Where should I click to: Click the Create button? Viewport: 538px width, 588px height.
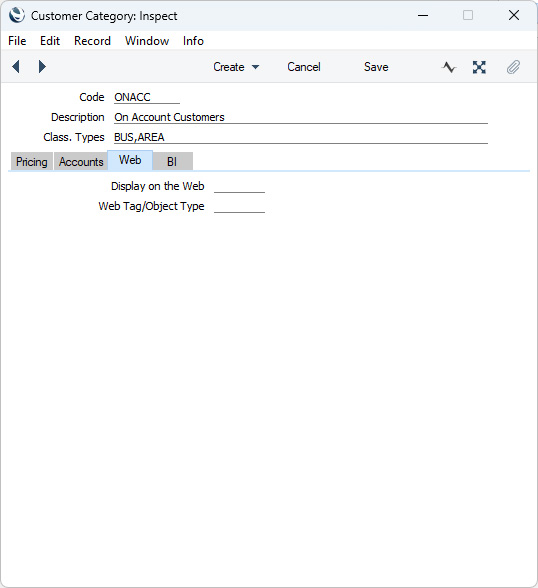pyautogui.click(x=229, y=67)
